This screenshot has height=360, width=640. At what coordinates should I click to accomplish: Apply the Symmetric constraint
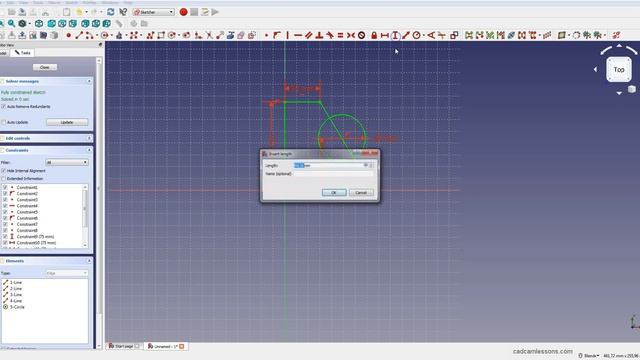point(351,36)
